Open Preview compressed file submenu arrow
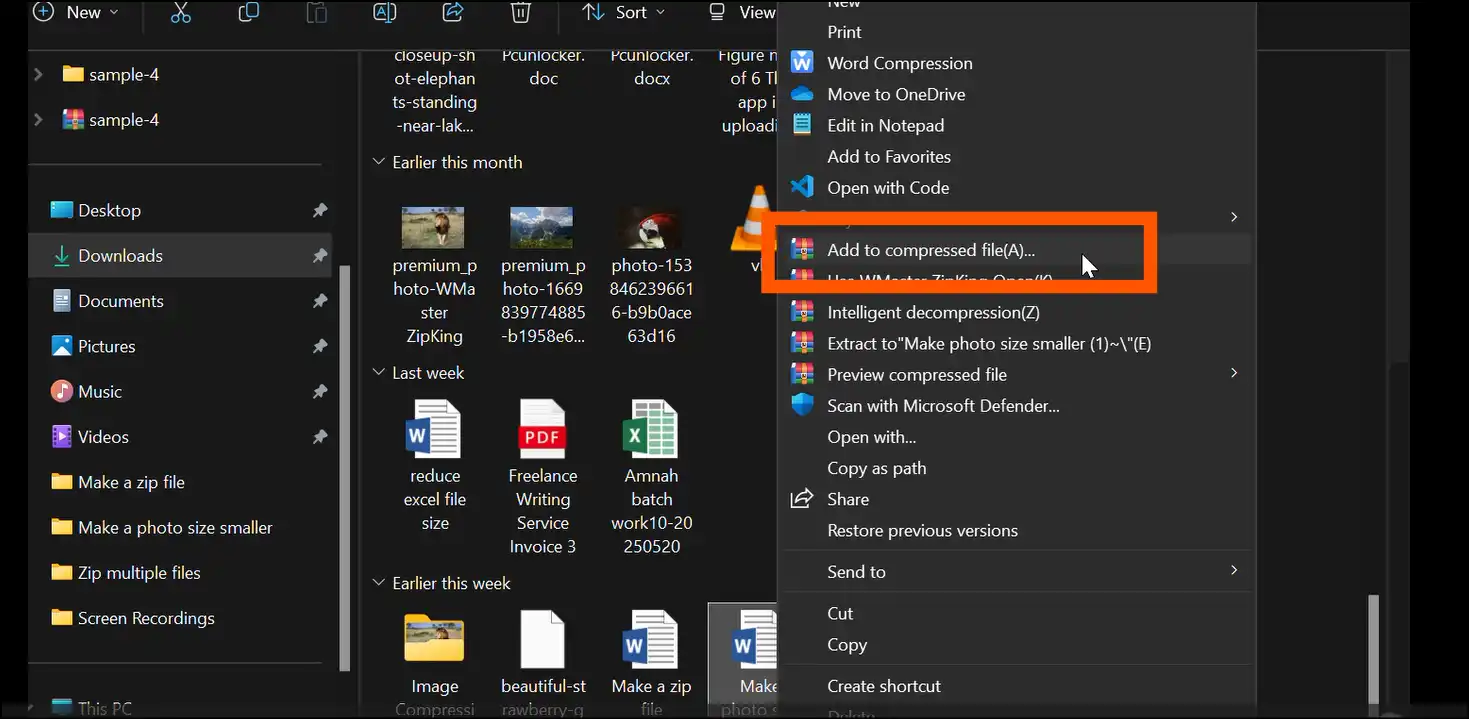The width and height of the screenshot is (1469, 719). (x=1234, y=373)
